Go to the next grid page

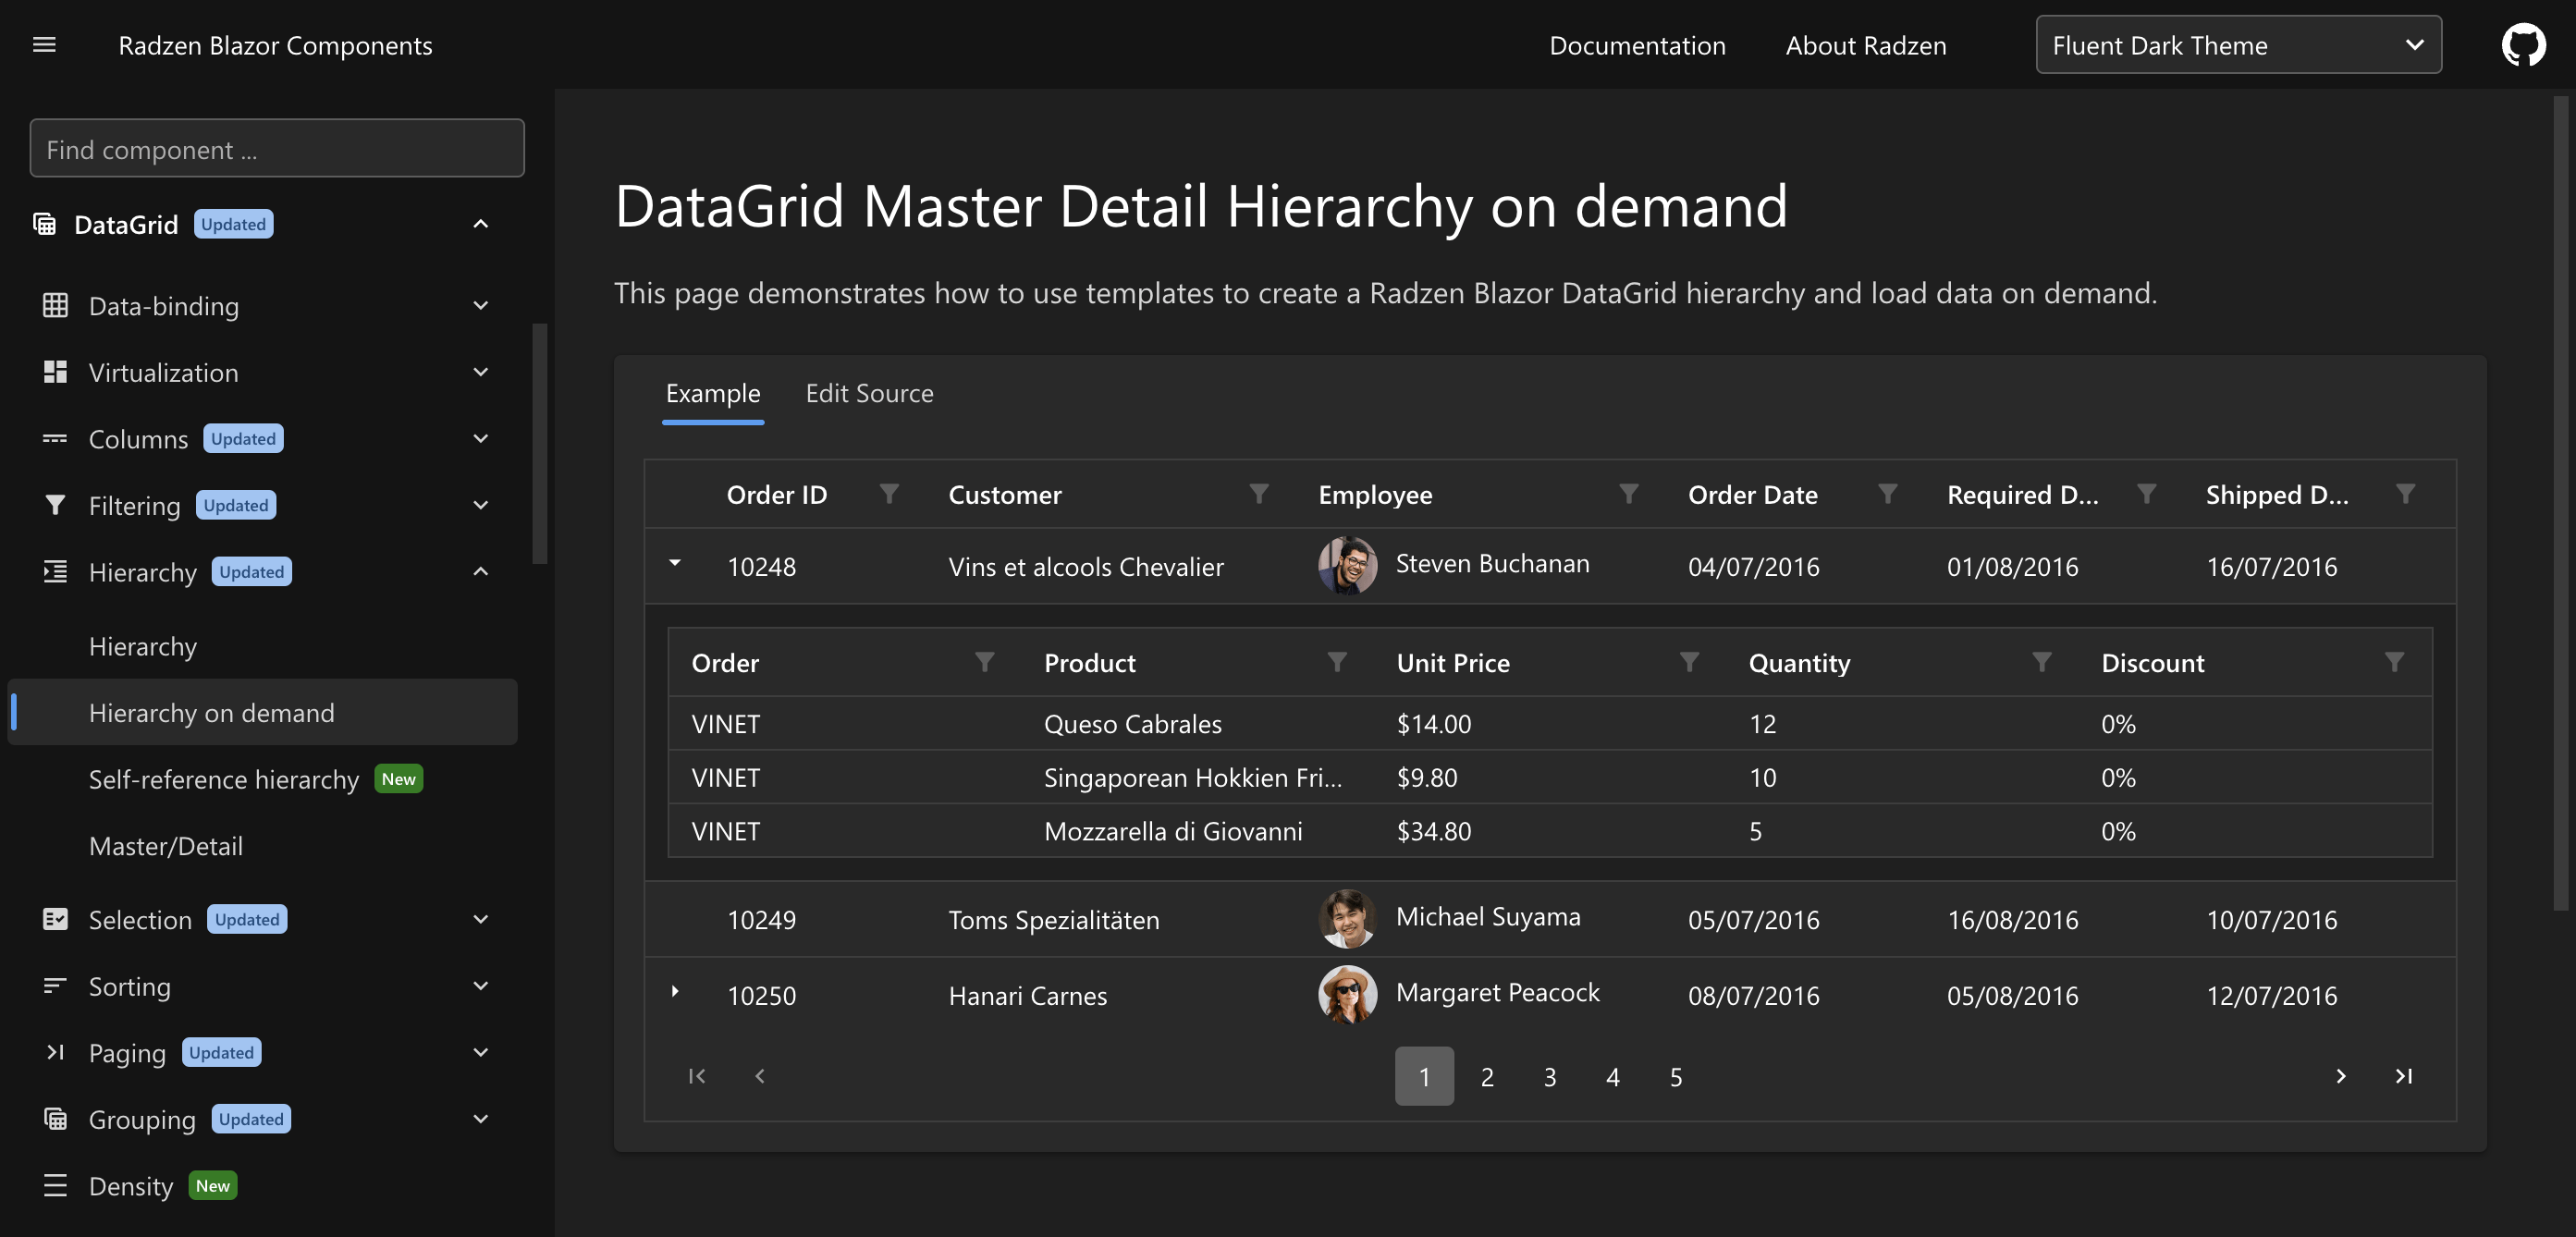tap(2341, 1076)
